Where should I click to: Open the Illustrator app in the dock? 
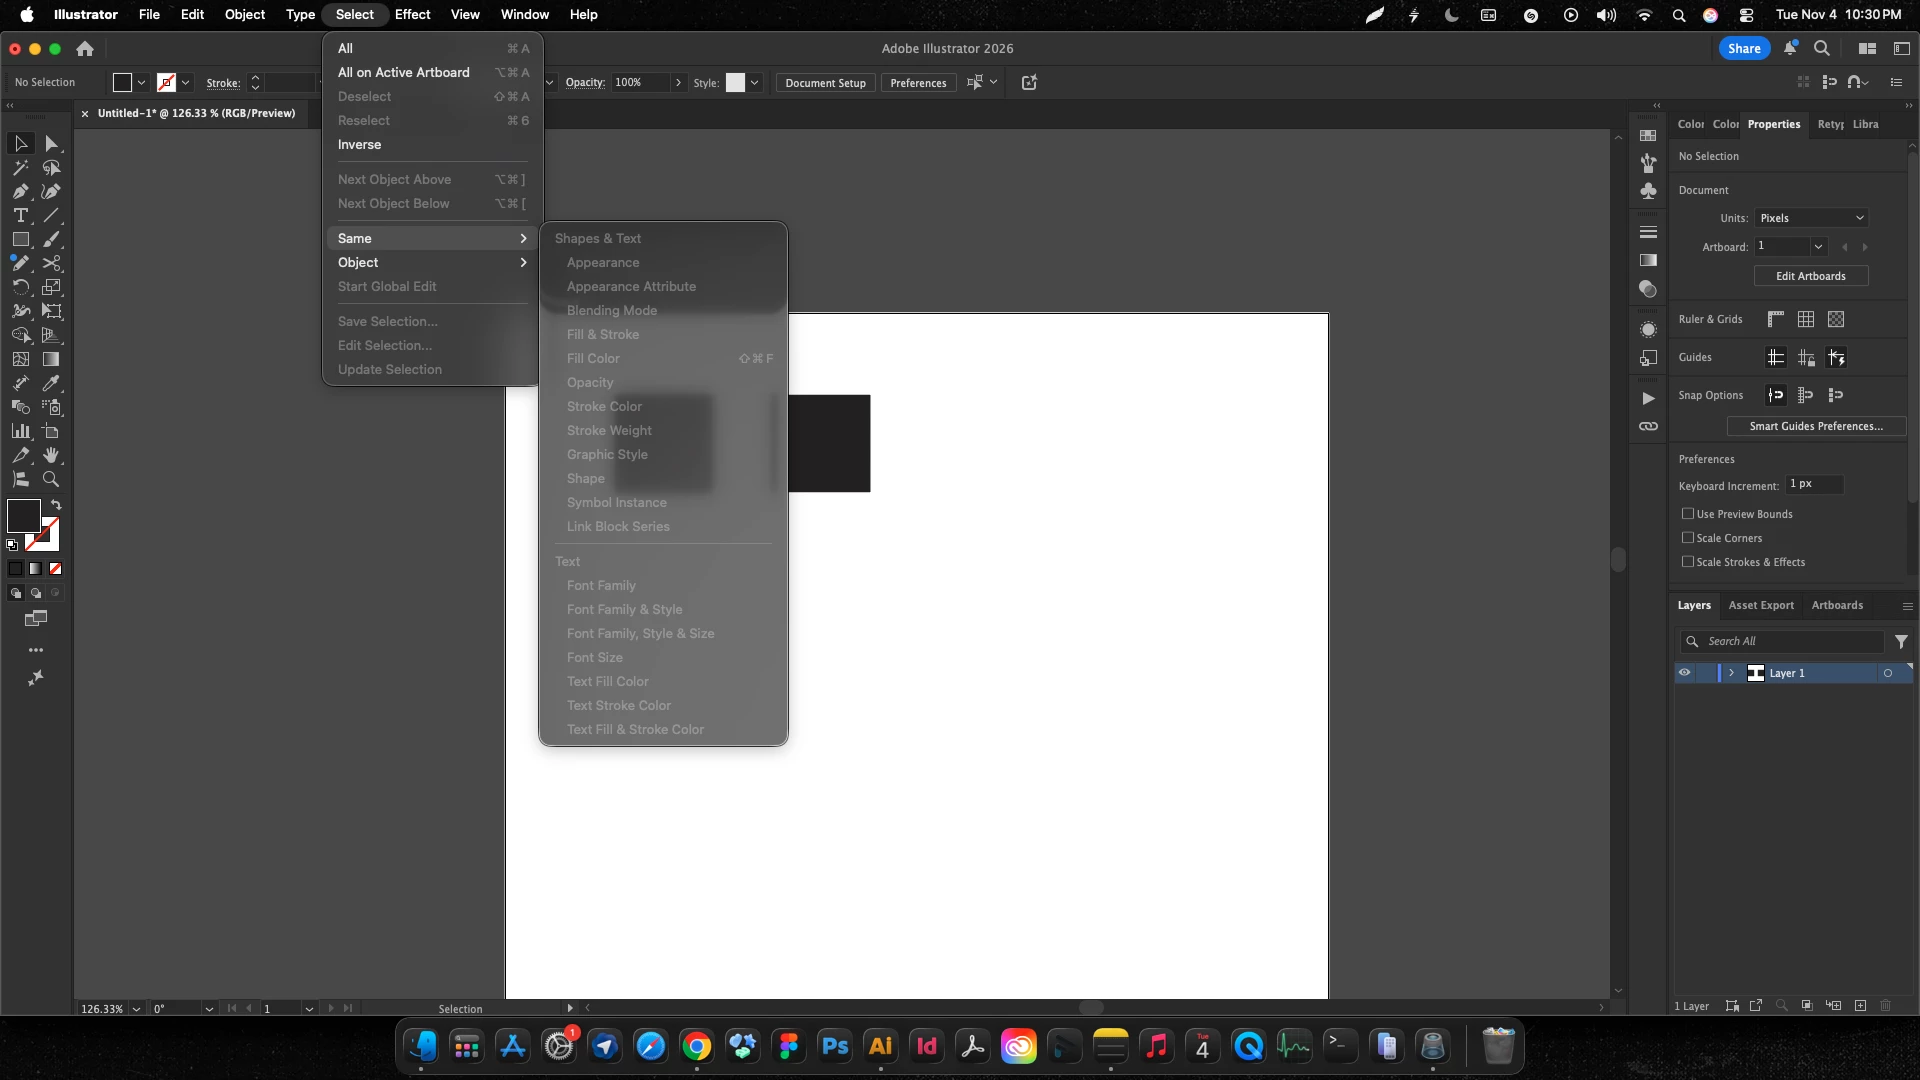click(x=880, y=1047)
